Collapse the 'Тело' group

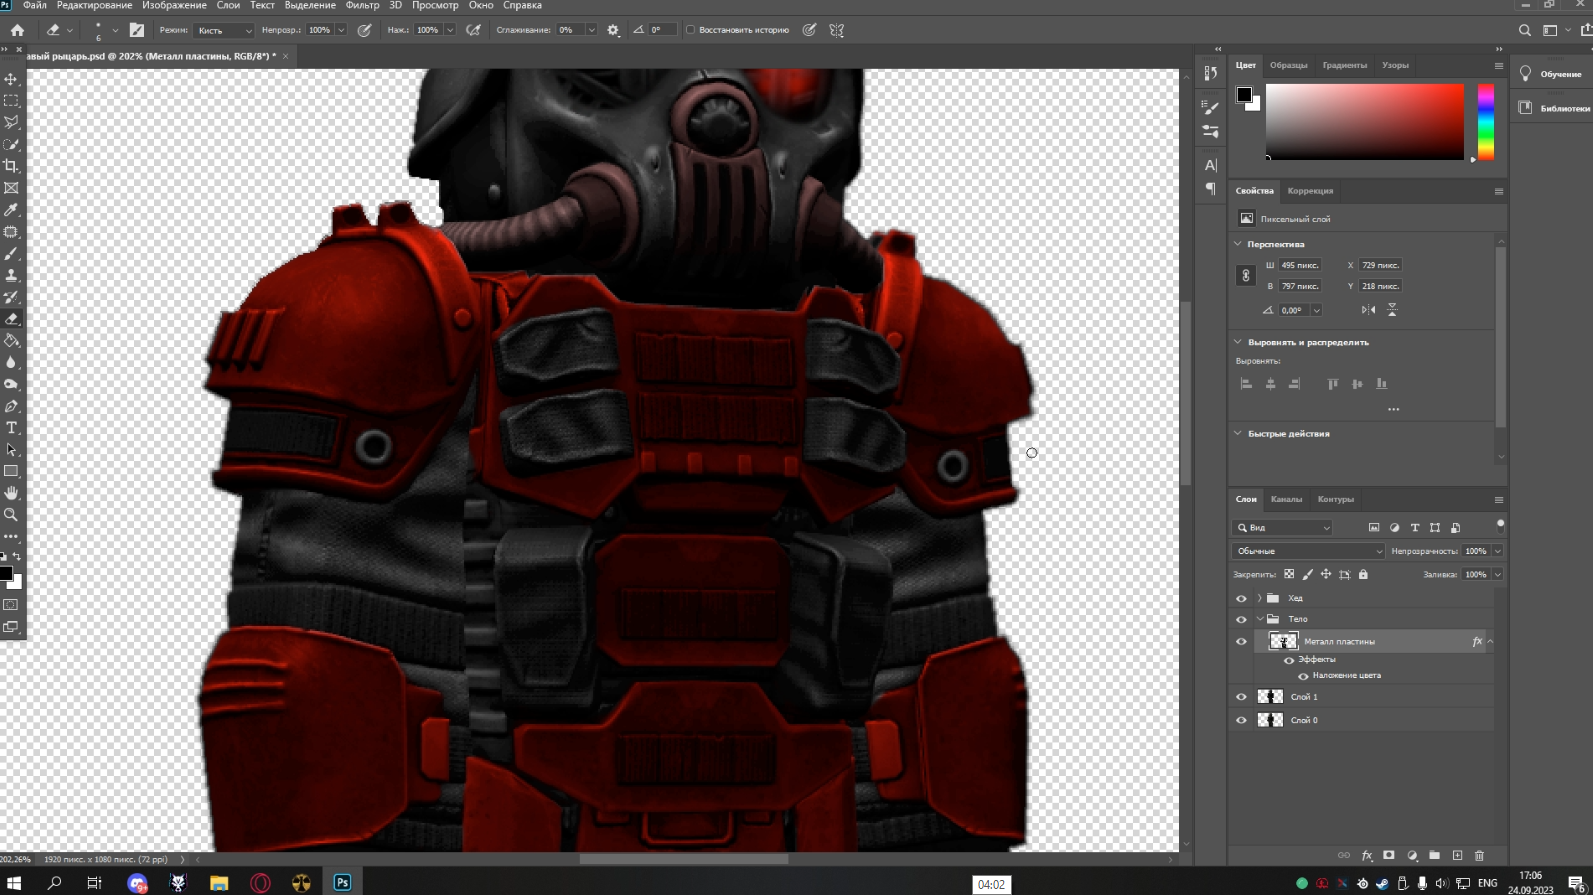[x=1259, y=619]
